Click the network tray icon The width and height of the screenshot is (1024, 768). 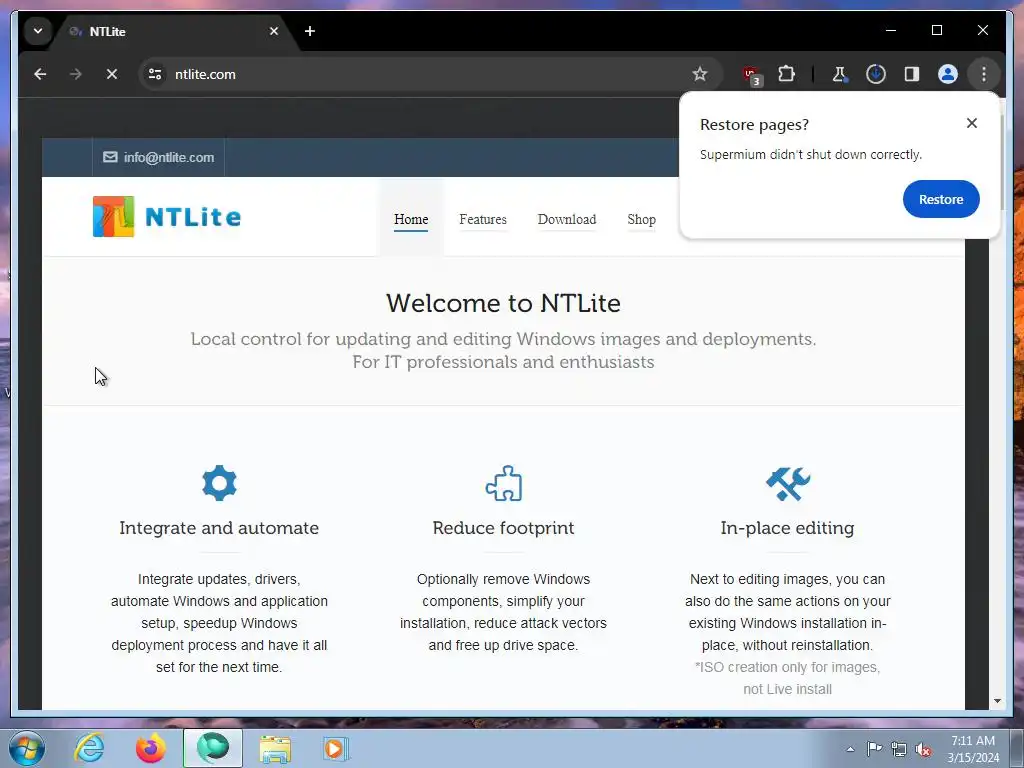(x=899, y=749)
